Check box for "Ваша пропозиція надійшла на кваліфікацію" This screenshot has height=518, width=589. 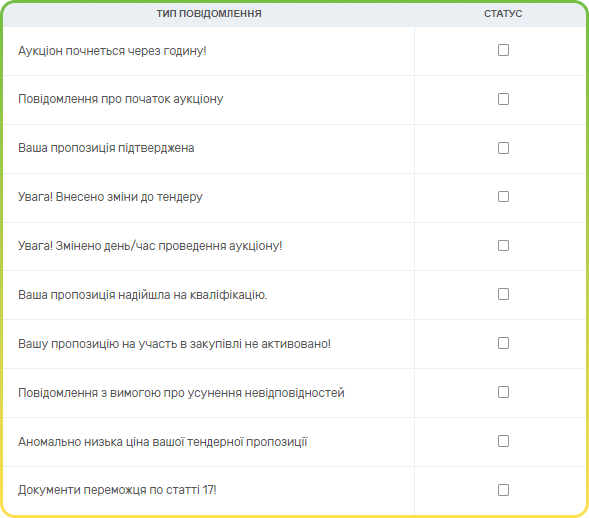503,294
